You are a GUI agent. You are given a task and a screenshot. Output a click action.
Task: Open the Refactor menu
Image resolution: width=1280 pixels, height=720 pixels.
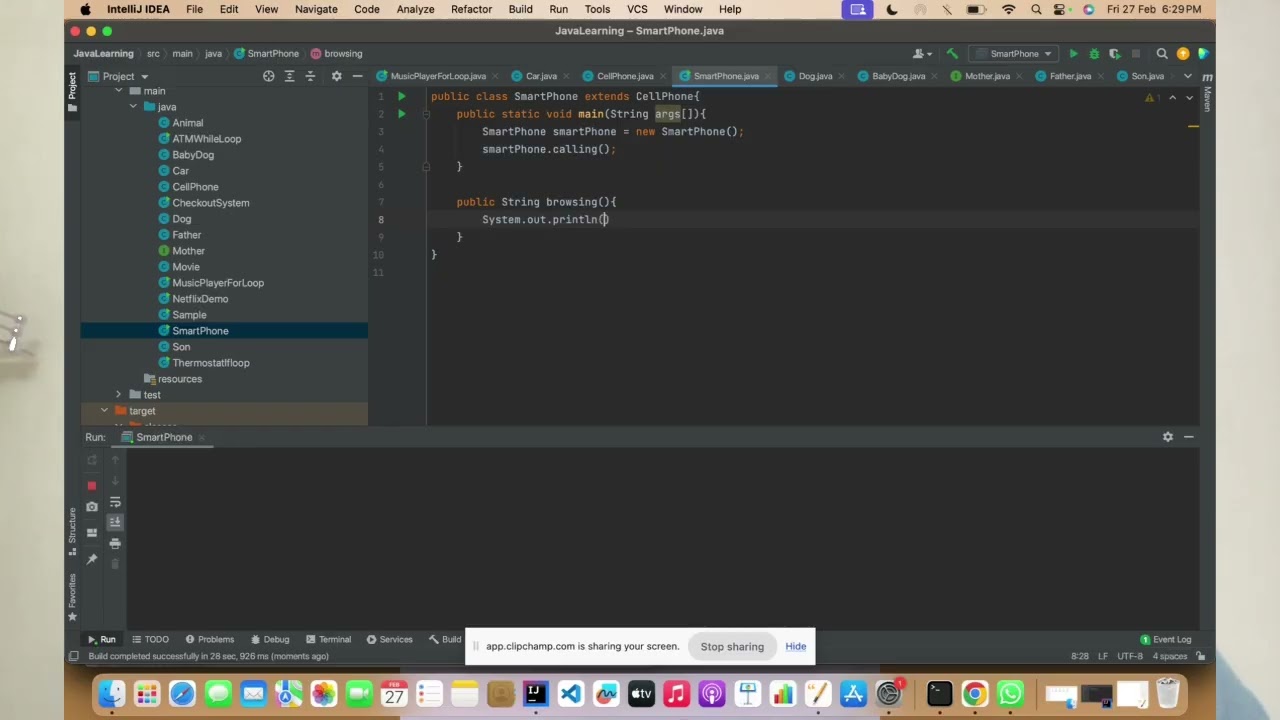(471, 9)
